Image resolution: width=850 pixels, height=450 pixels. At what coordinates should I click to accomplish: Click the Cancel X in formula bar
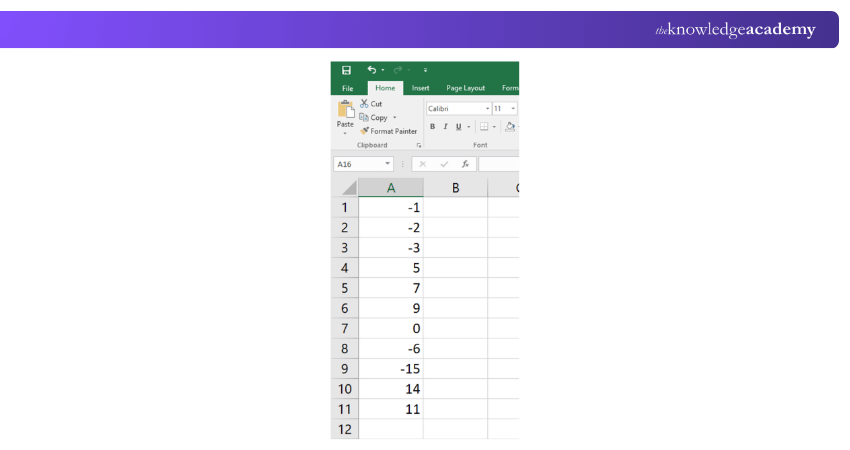pos(423,164)
